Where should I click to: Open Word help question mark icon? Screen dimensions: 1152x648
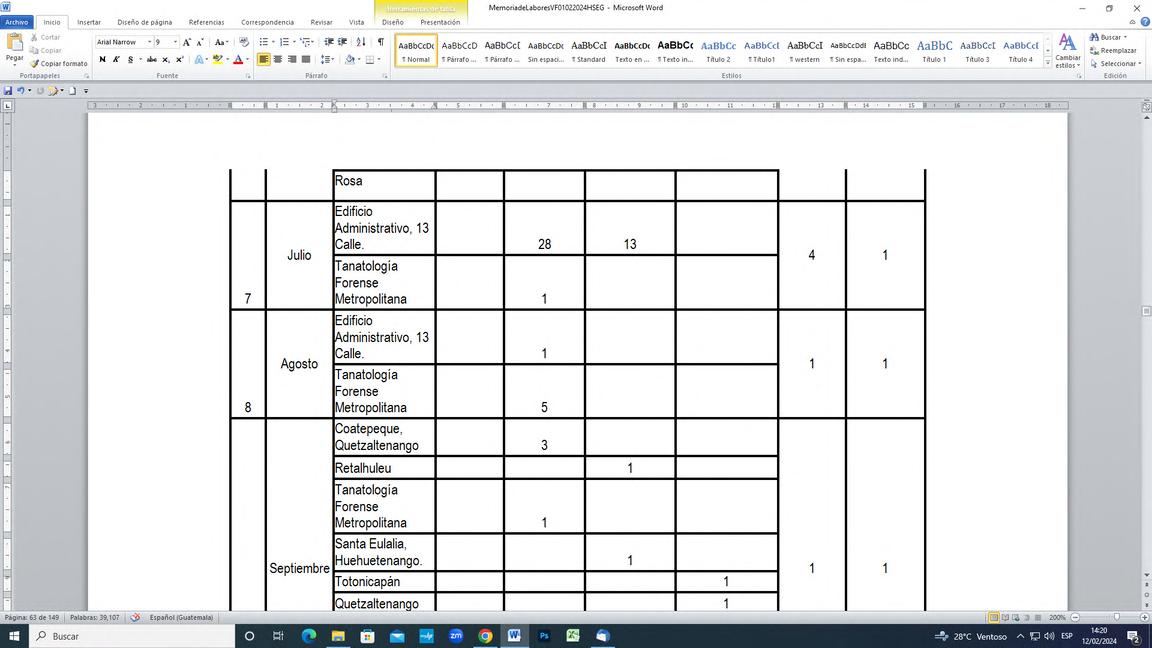tap(1145, 22)
